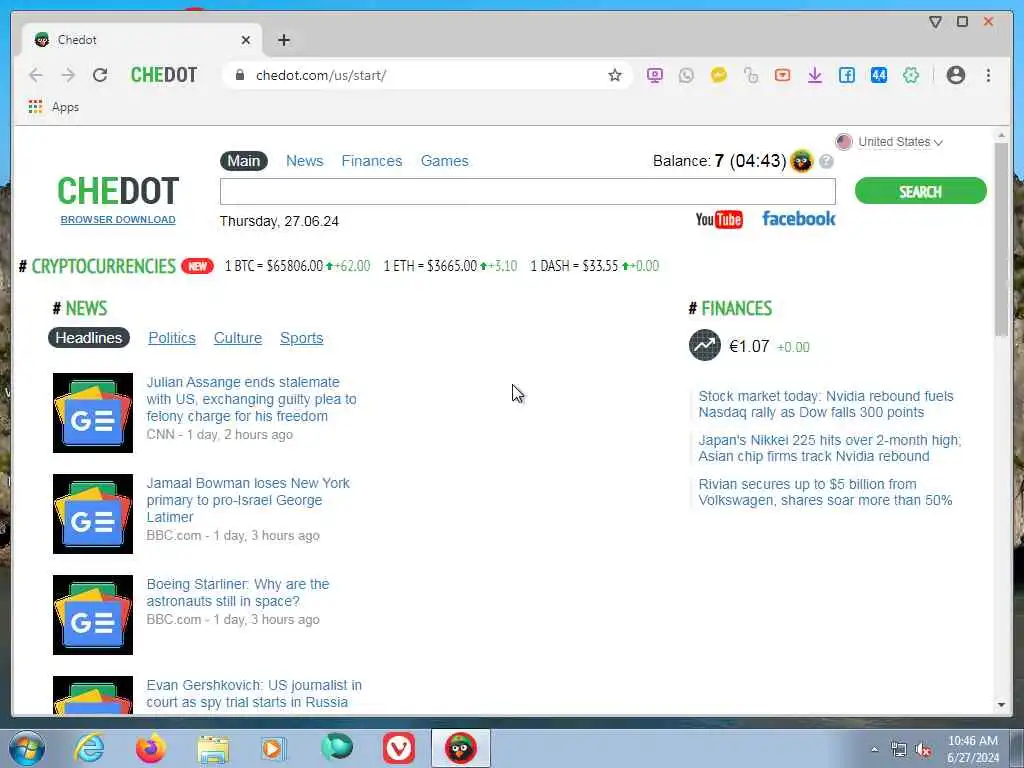Open the yellow Messenger extension icon
The width and height of the screenshot is (1024, 768).
click(718, 75)
